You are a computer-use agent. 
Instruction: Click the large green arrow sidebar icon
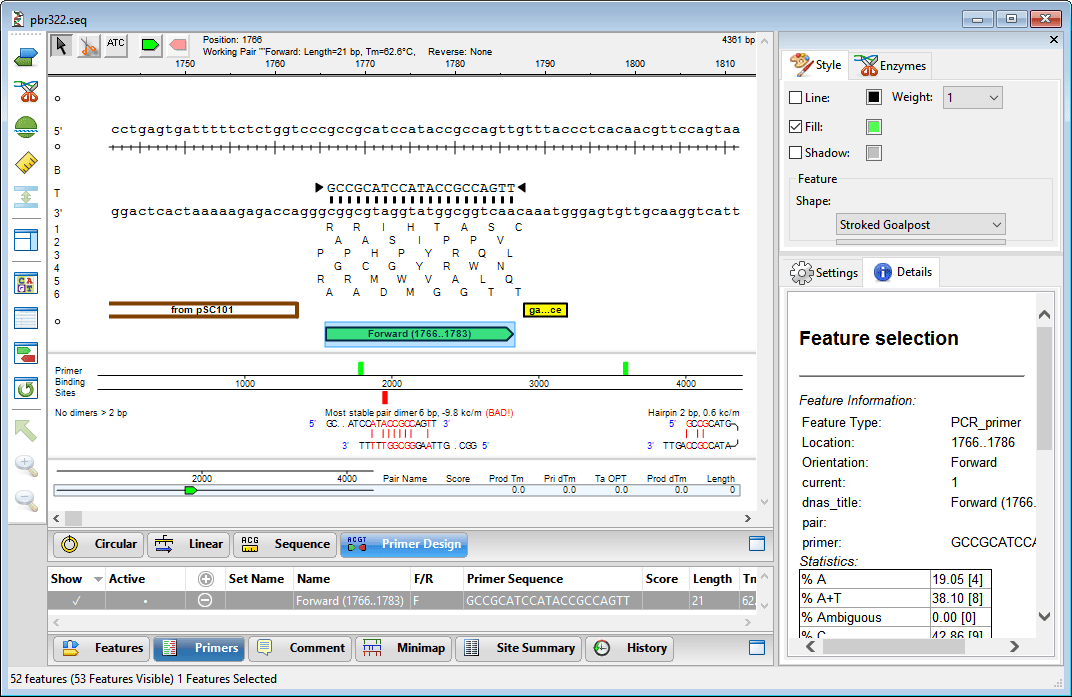pyautogui.click(x=26, y=430)
